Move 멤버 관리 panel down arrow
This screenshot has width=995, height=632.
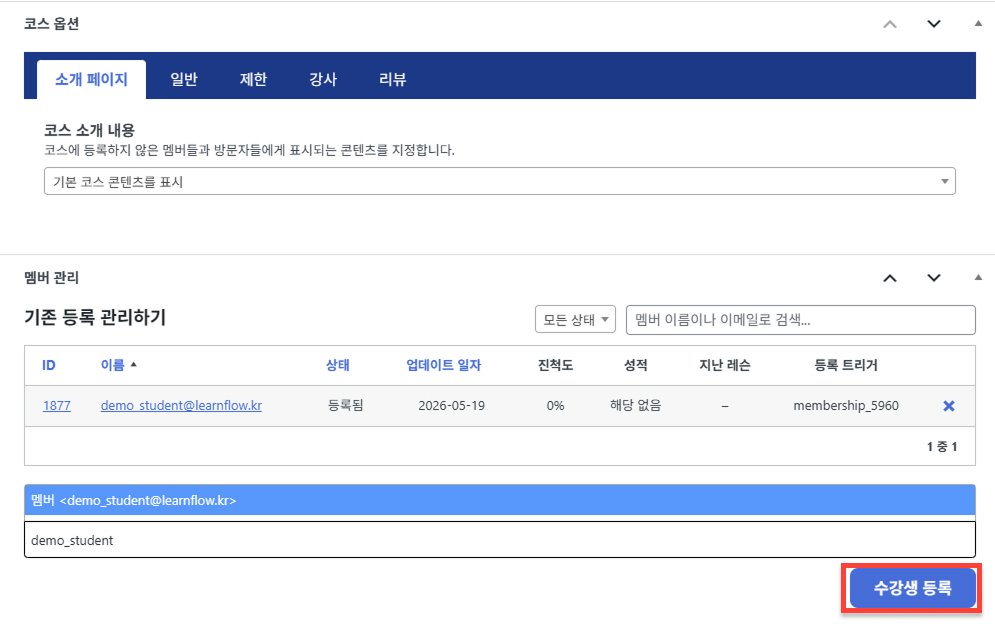click(x=933, y=278)
